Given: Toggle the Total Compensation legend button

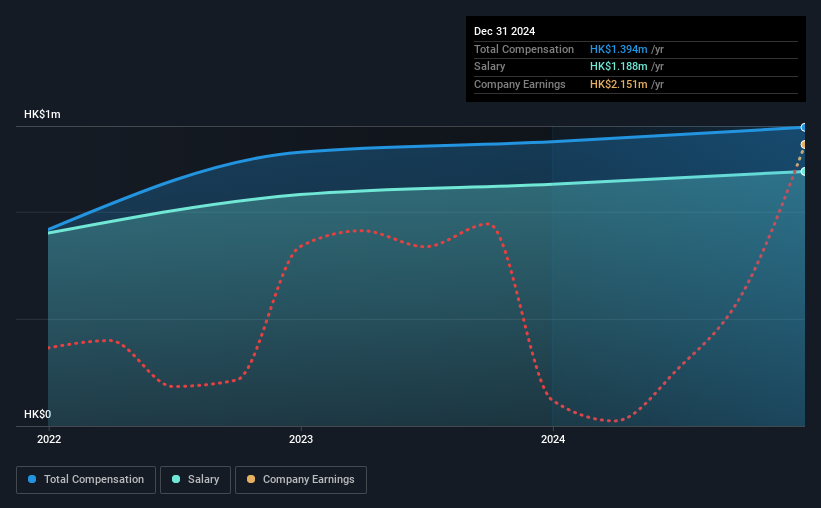Looking at the screenshot, I should click(x=86, y=480).
